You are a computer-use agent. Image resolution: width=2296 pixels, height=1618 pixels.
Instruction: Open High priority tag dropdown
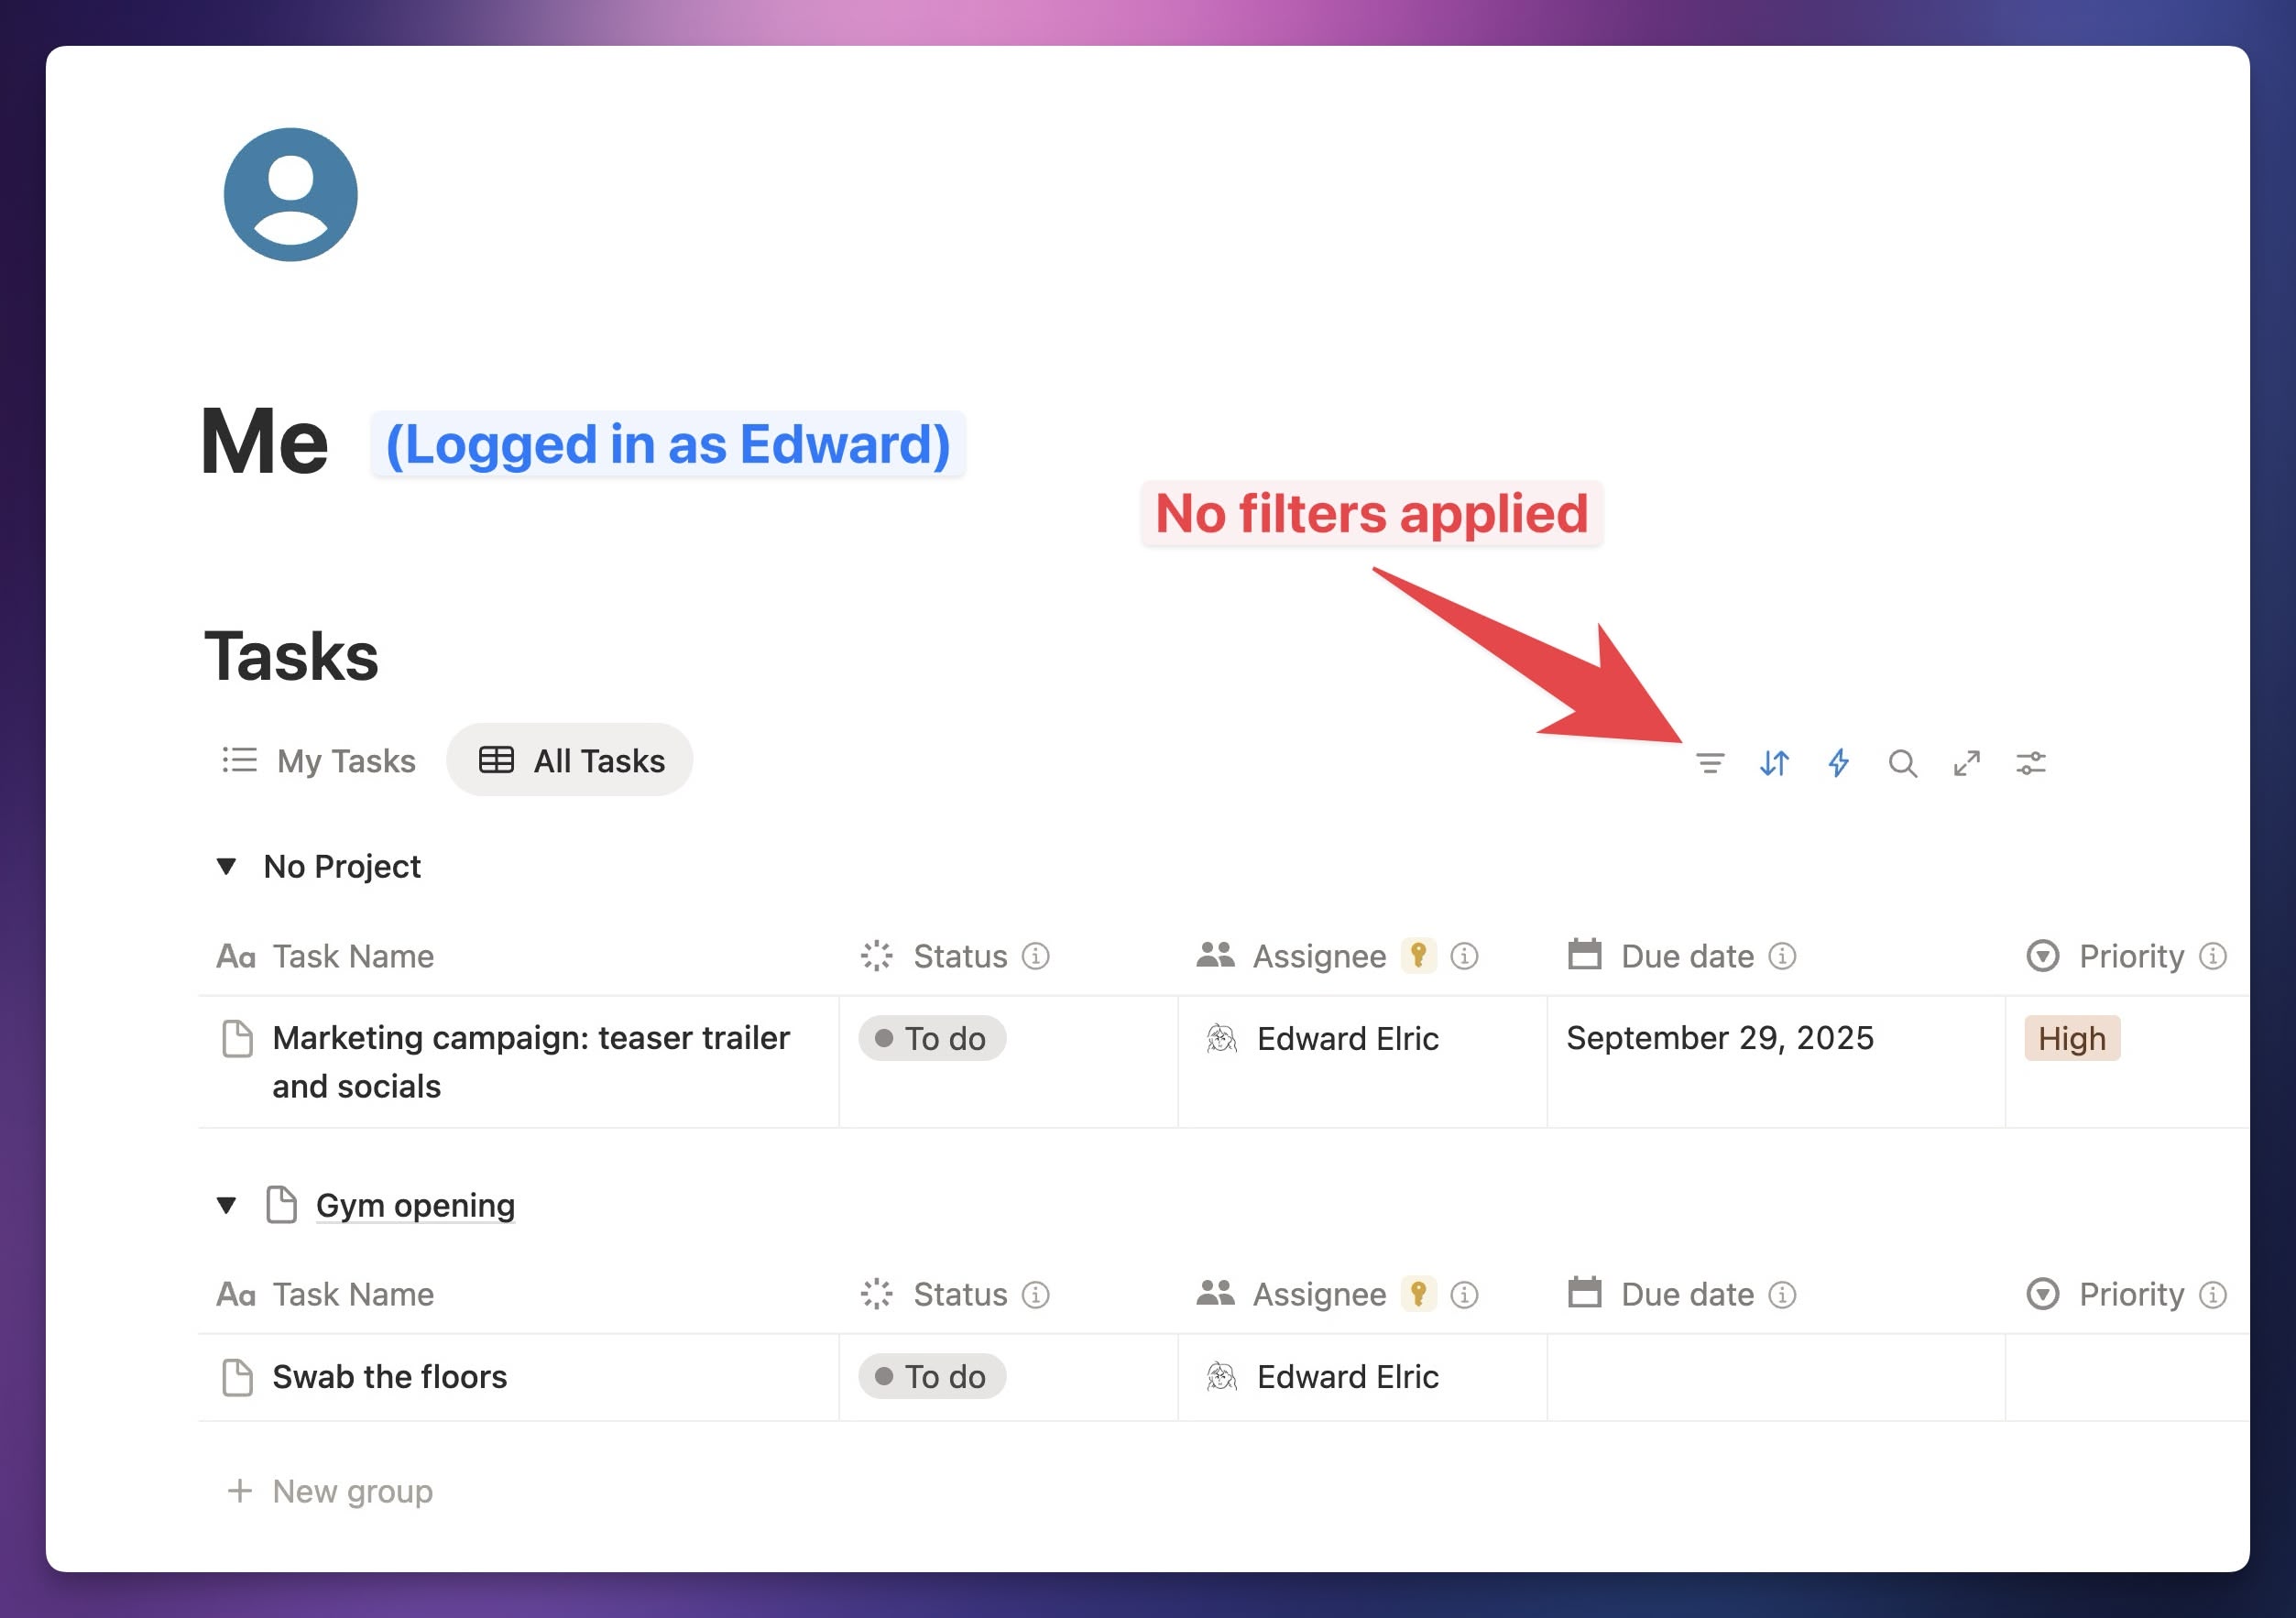pyautogui.click(x=2071, y=1038)
